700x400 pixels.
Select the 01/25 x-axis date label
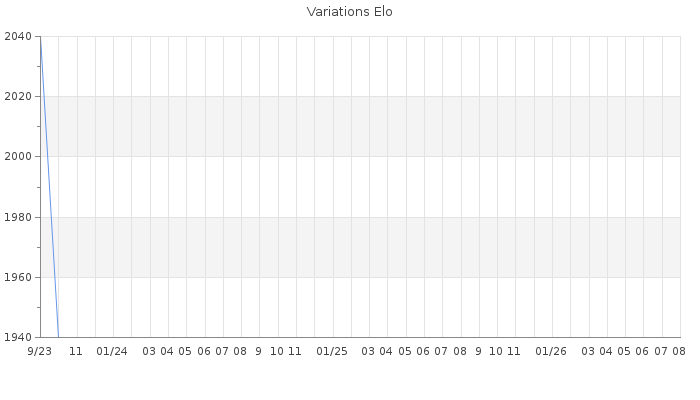pyautogui.click(x=332, y=351)
